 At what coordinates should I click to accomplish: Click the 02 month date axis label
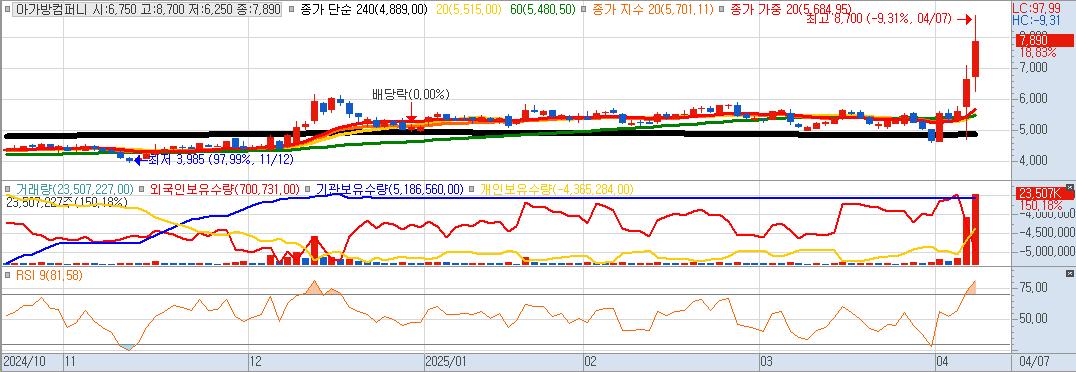(590, 360)
